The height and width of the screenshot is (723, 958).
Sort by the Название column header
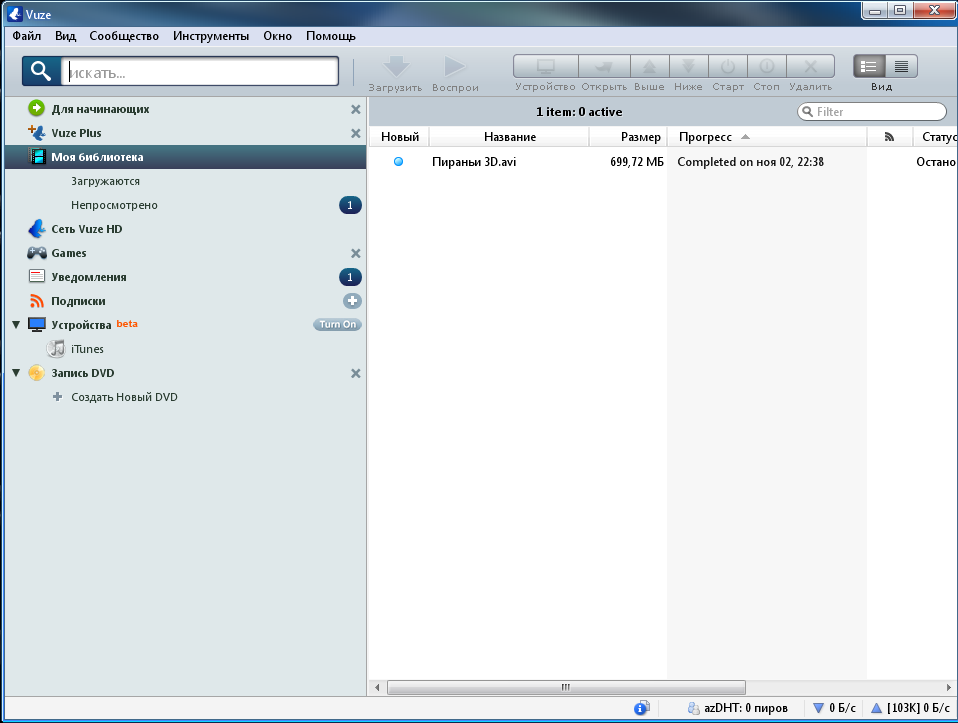[x=510, y=137]
